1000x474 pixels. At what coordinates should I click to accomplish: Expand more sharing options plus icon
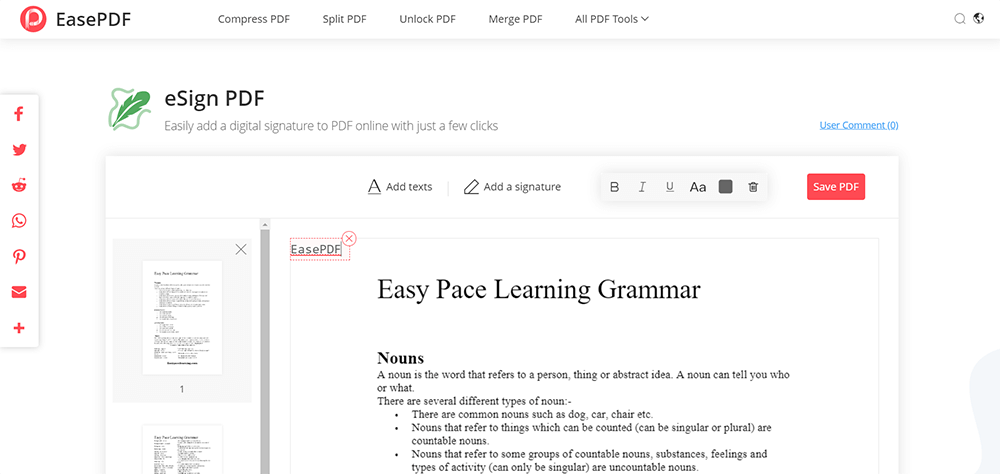(19, 328)
